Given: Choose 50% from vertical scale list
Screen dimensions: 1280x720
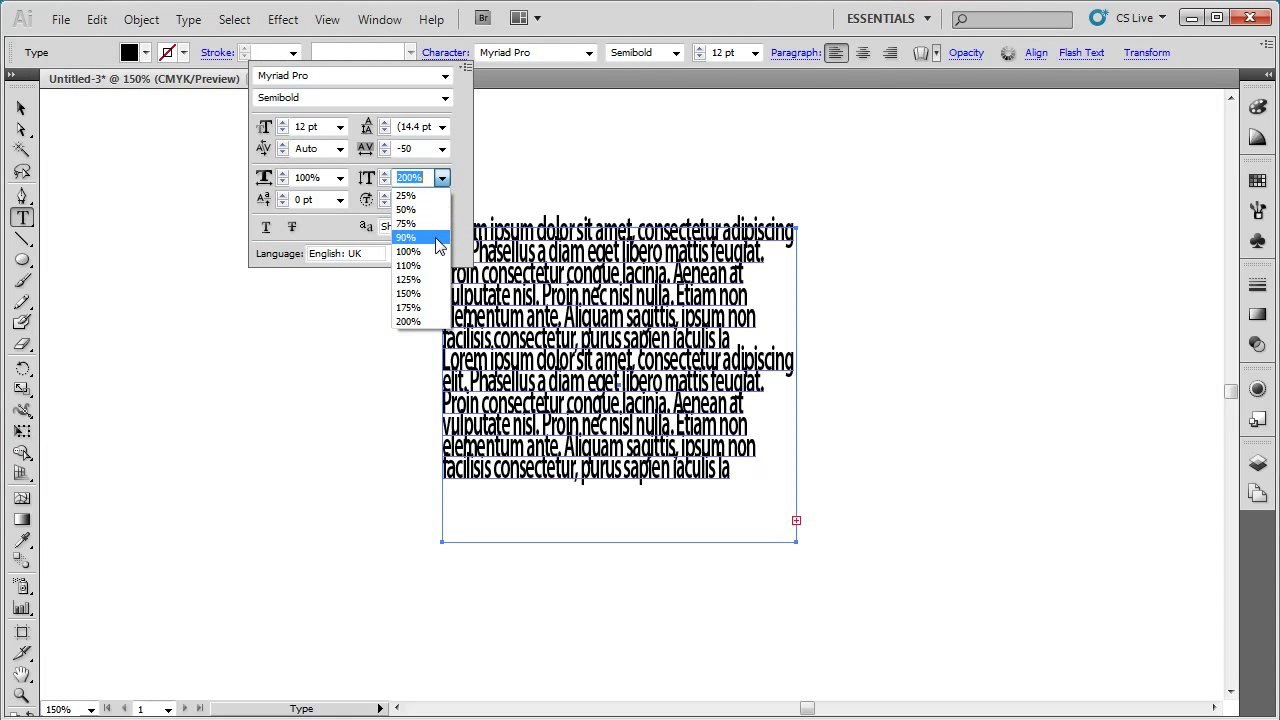Looking at the screenshot, I should [x=421, y=210].
